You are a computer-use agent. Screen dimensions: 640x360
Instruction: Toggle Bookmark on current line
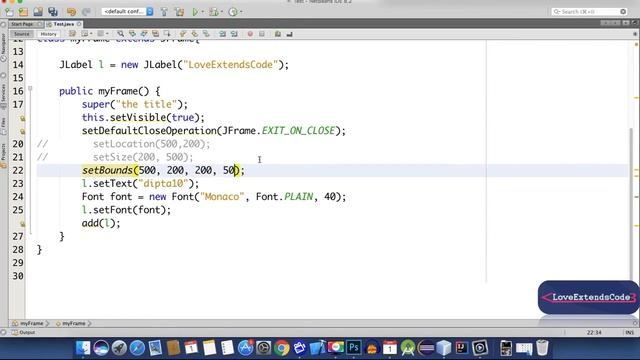206,34
